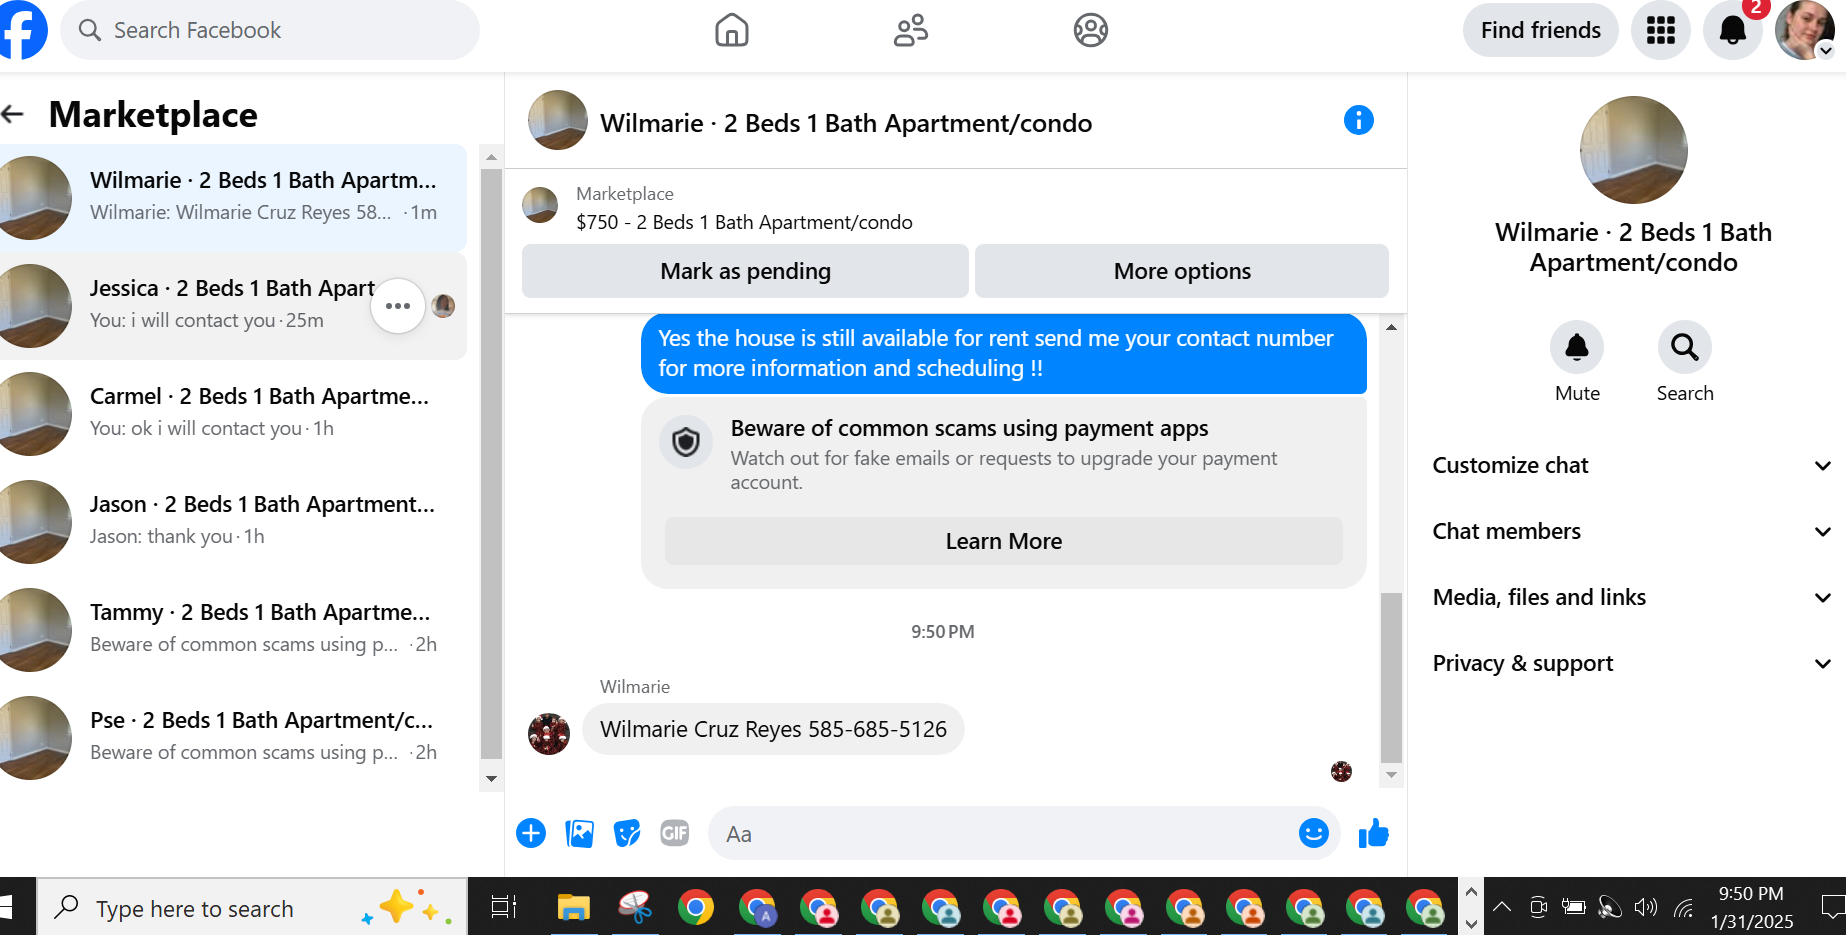Viewport: 1846px width, 935px height.
Task: Search in conversation using magnifier icon
Action: coord(1685,347)
